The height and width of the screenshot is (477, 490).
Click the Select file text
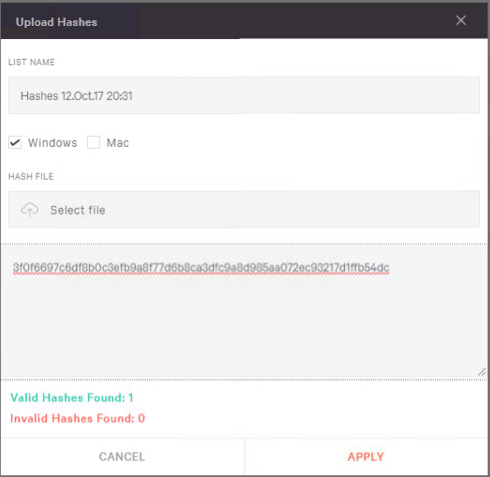coord(78,210)
